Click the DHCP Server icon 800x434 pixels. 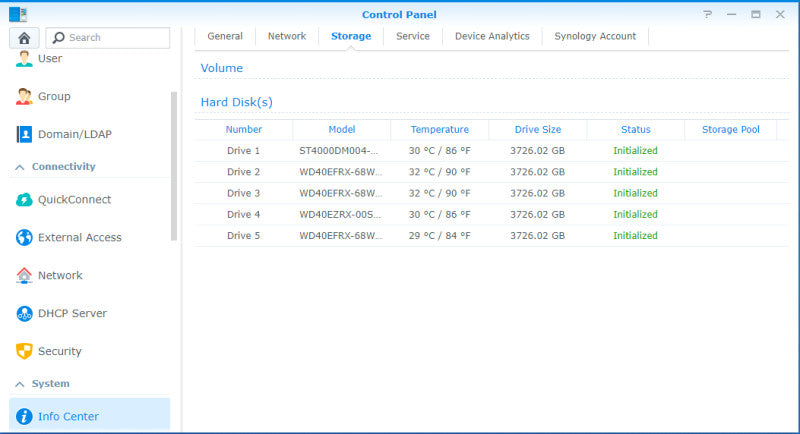[x=24, y=313]
